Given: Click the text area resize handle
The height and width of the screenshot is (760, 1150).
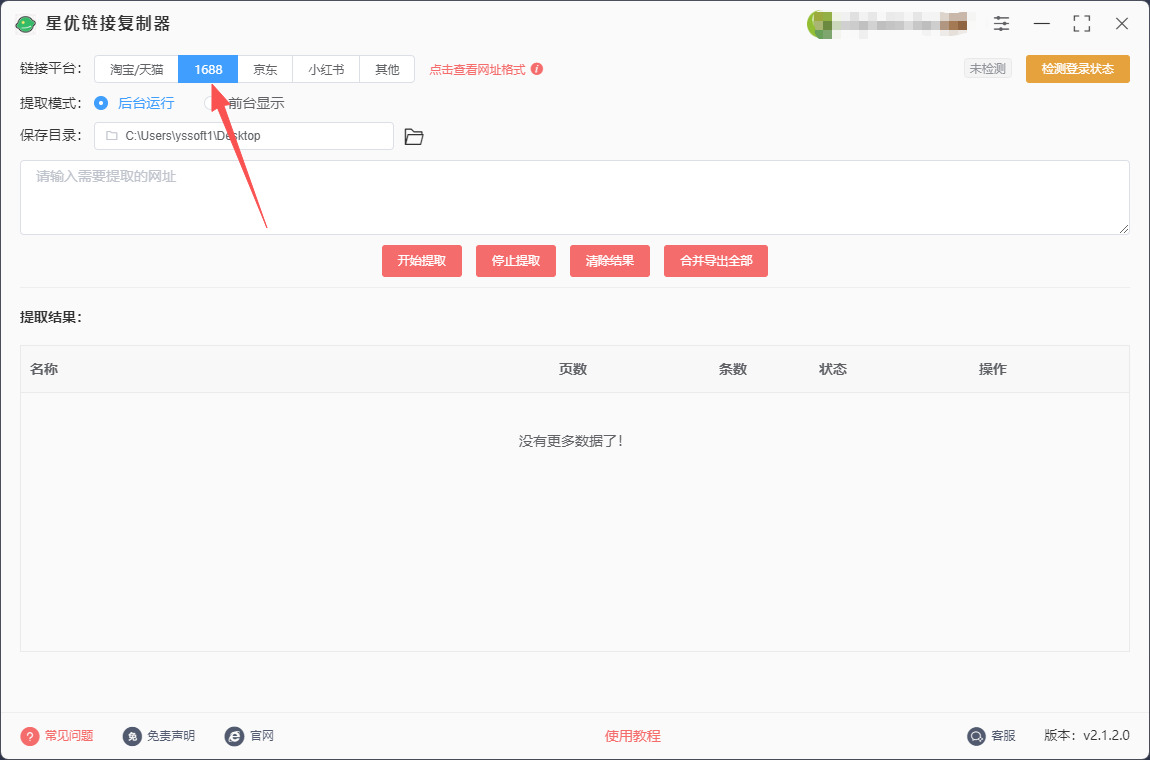Looking at the screenshot, I should pyautogui.click(x=1124, y=230).
